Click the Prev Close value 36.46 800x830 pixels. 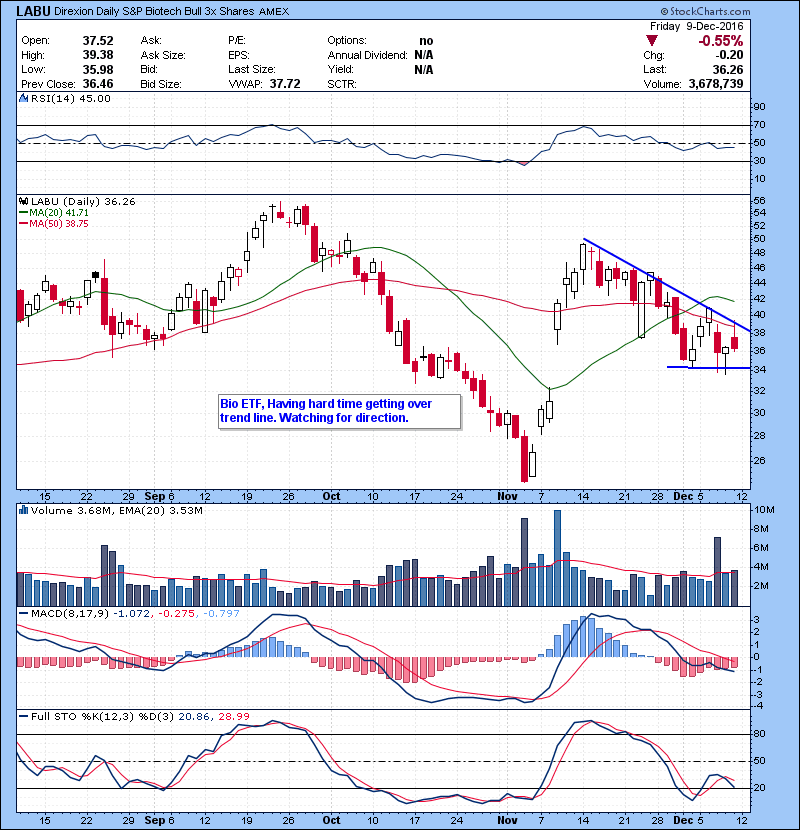(98, 84)
